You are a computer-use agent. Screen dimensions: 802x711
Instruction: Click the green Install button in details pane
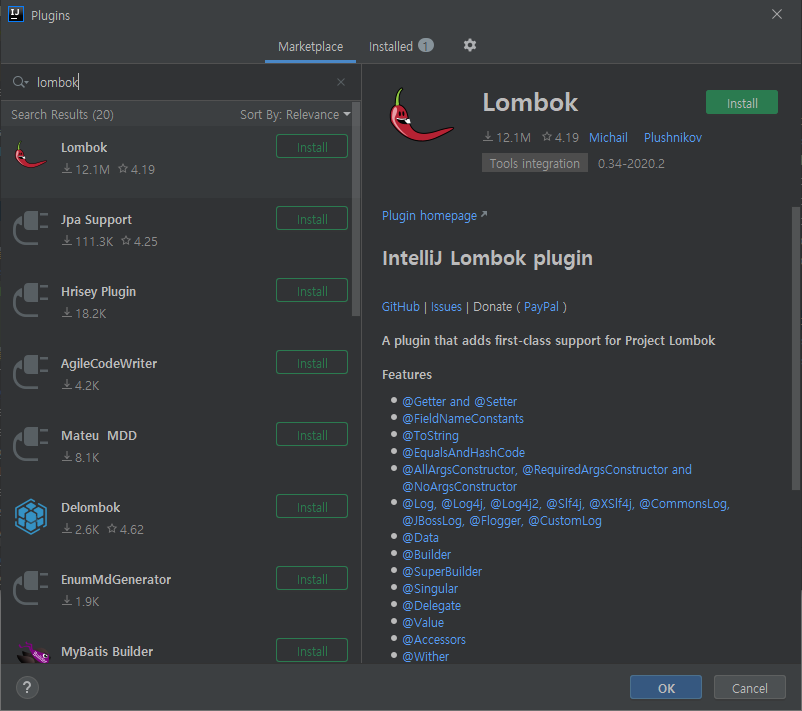click(x=742, y=103)
